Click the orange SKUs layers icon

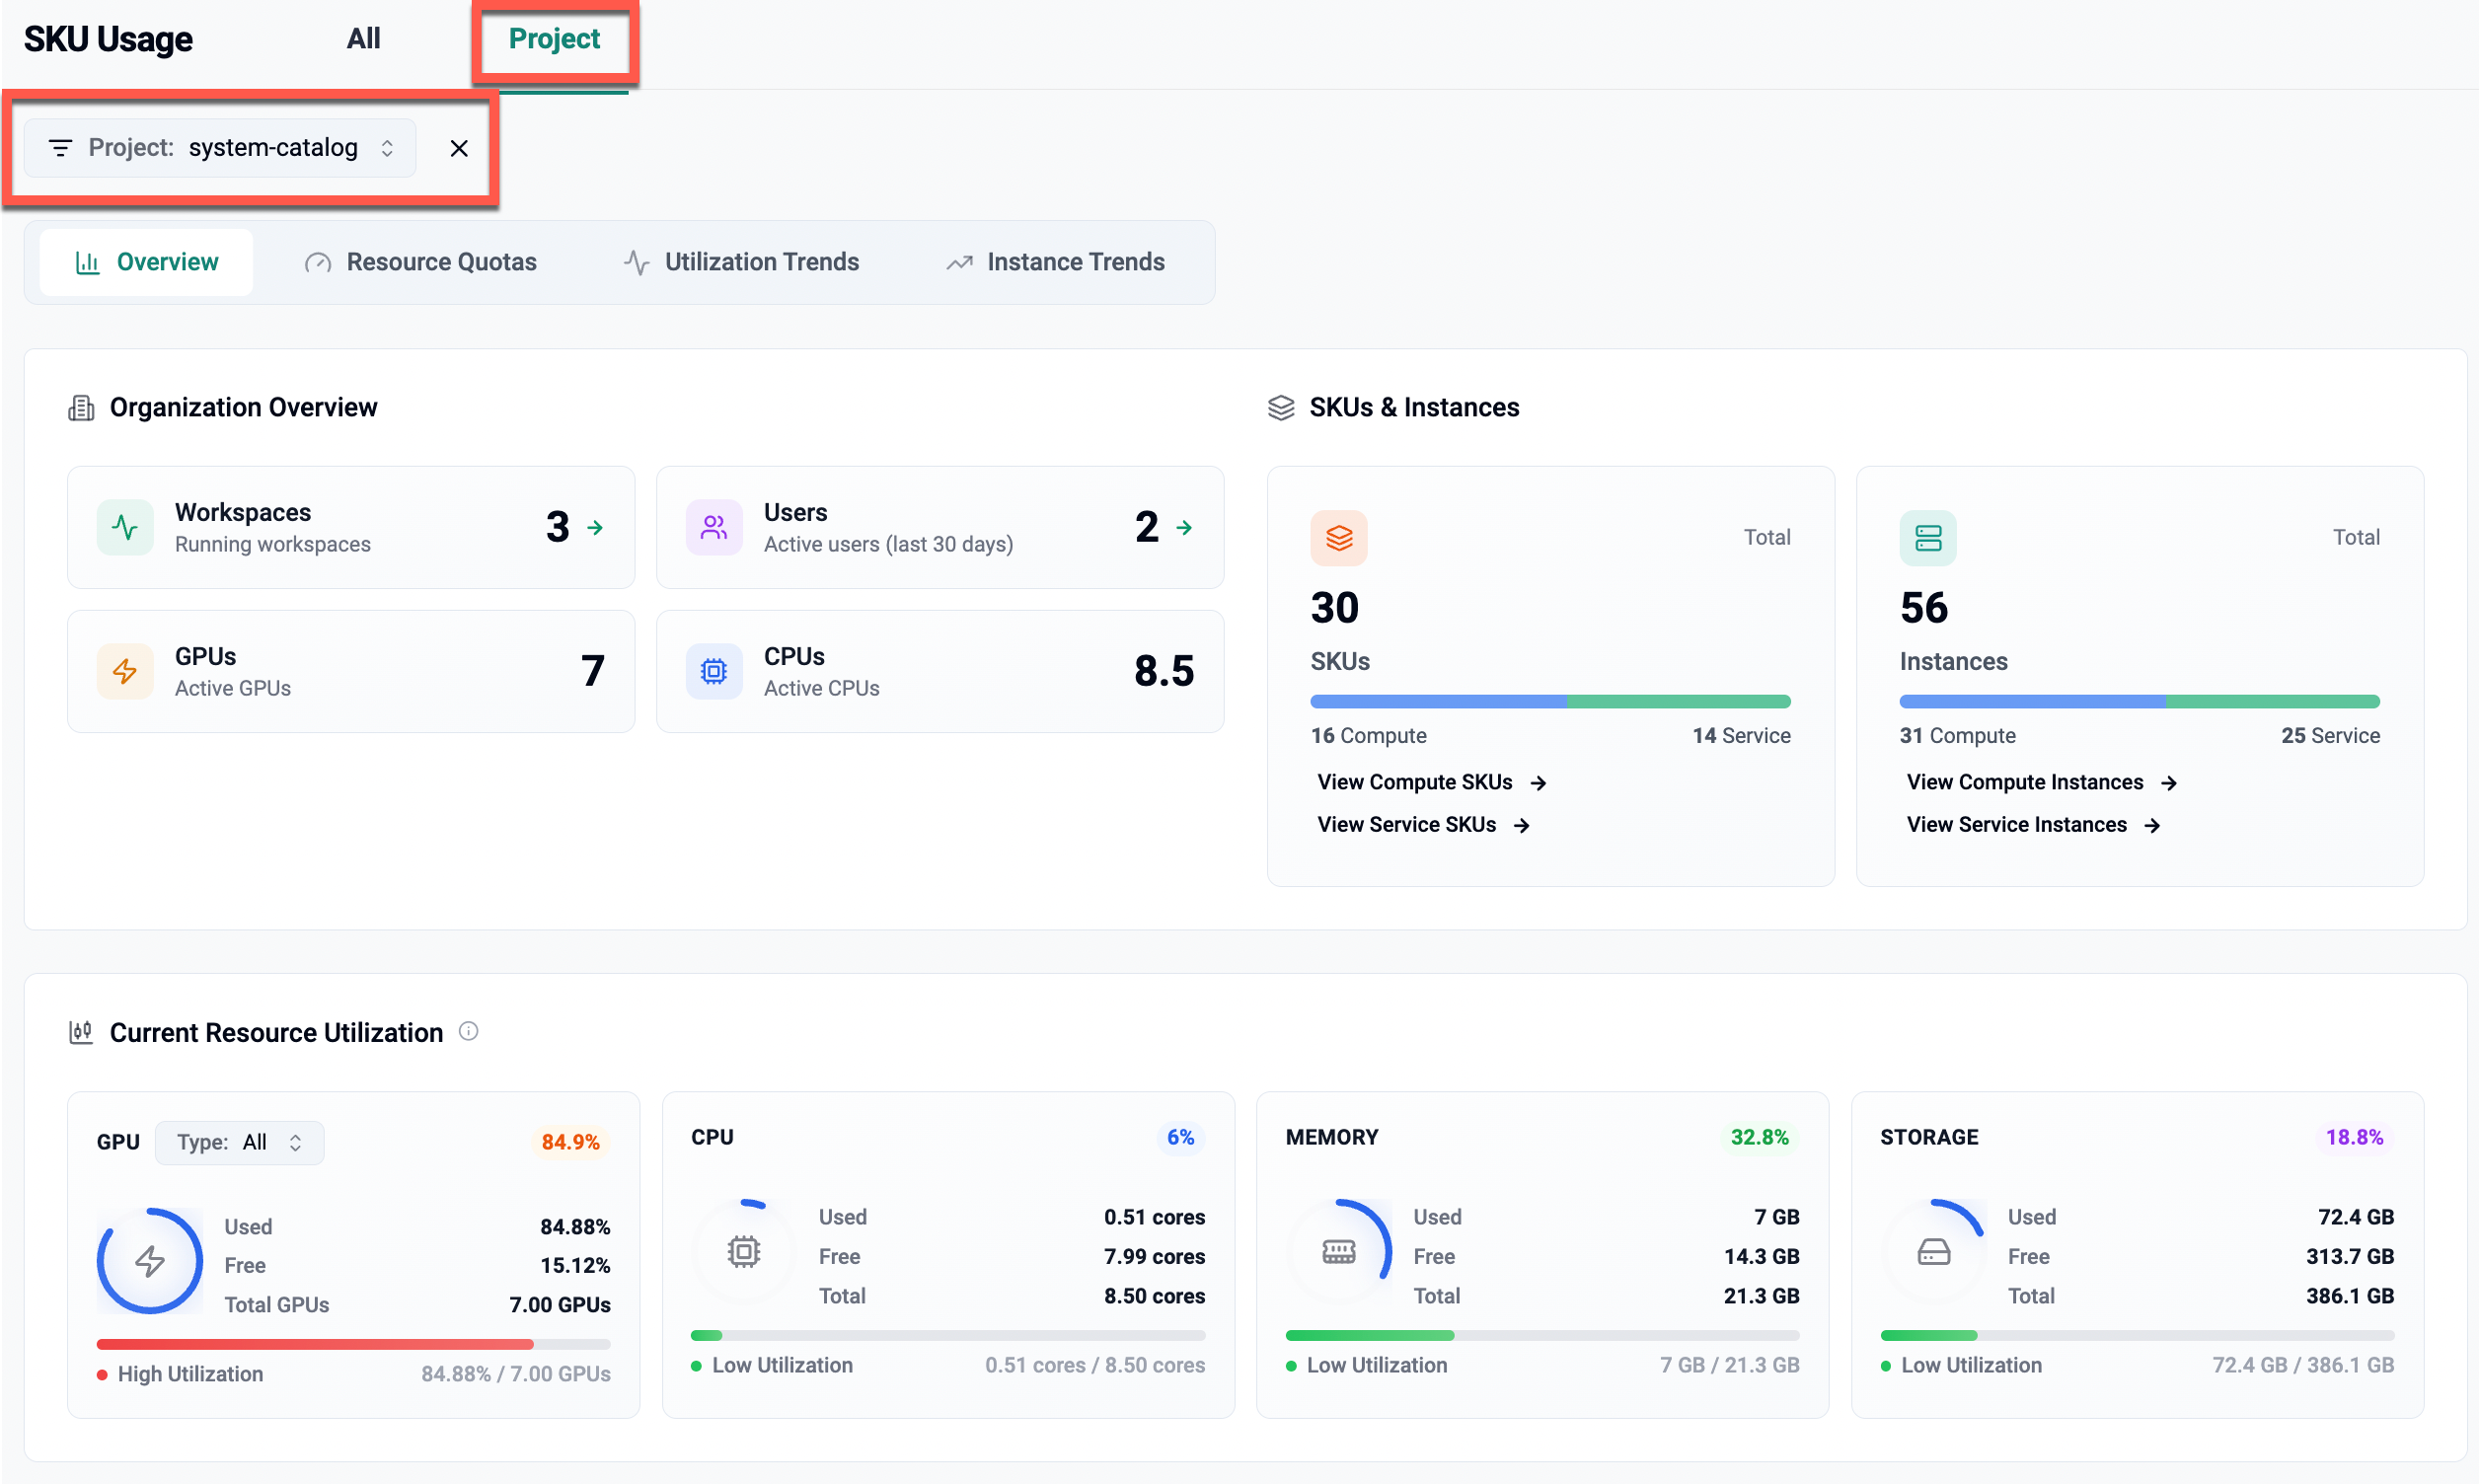[1339, 538]
